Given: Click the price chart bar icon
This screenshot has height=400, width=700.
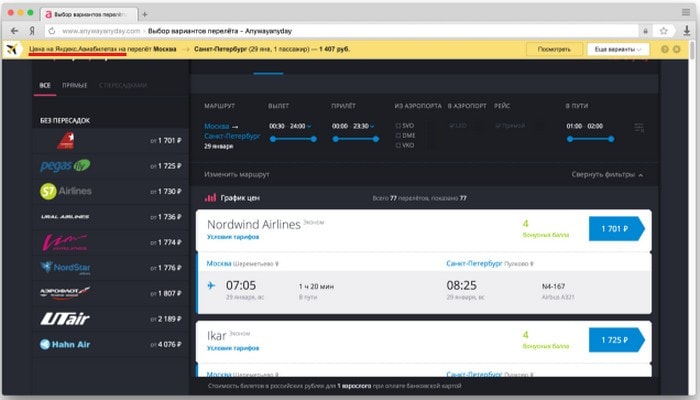Looking at the screenshot, I should tap(210, 198).
